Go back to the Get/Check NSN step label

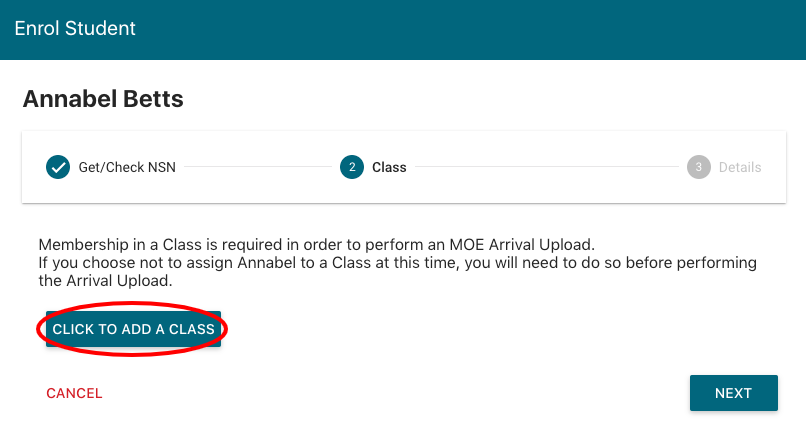127,167
